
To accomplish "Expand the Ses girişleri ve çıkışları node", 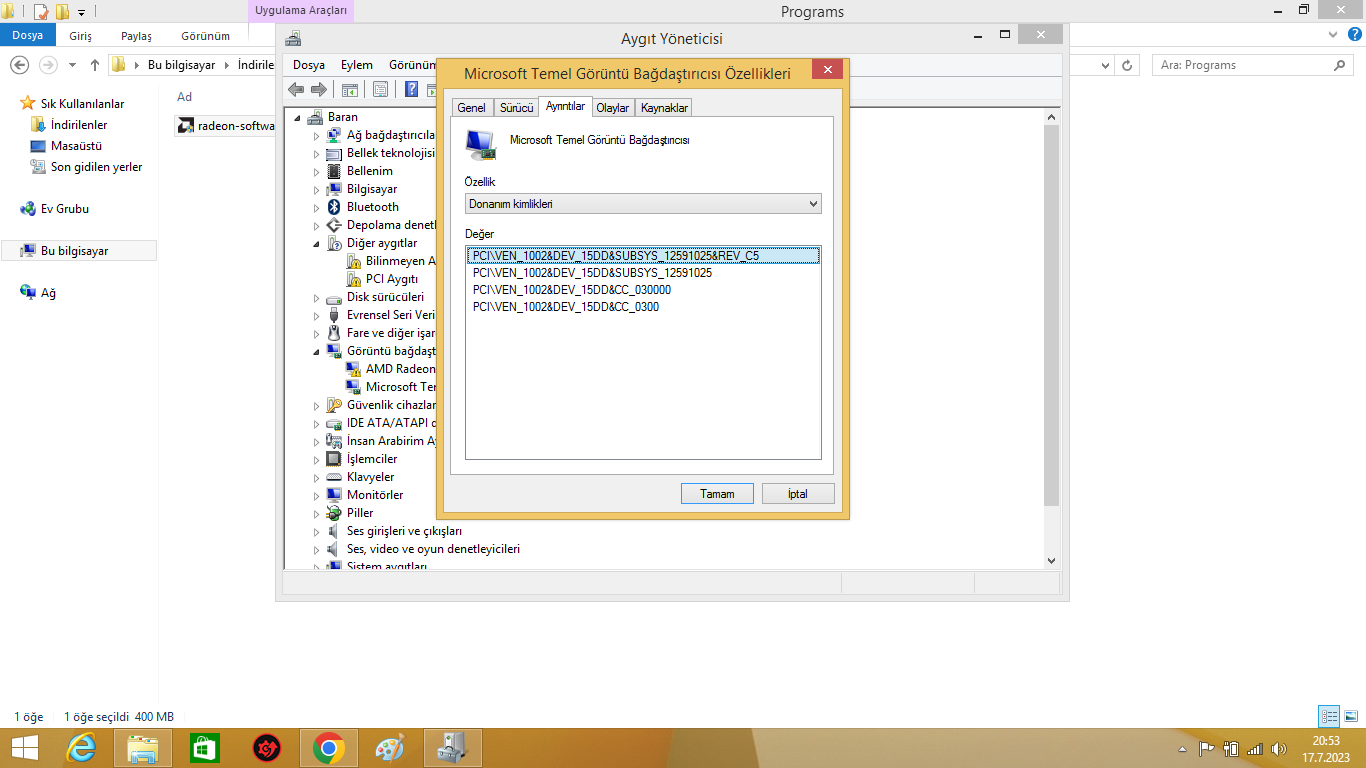I will tap(317, 532).
